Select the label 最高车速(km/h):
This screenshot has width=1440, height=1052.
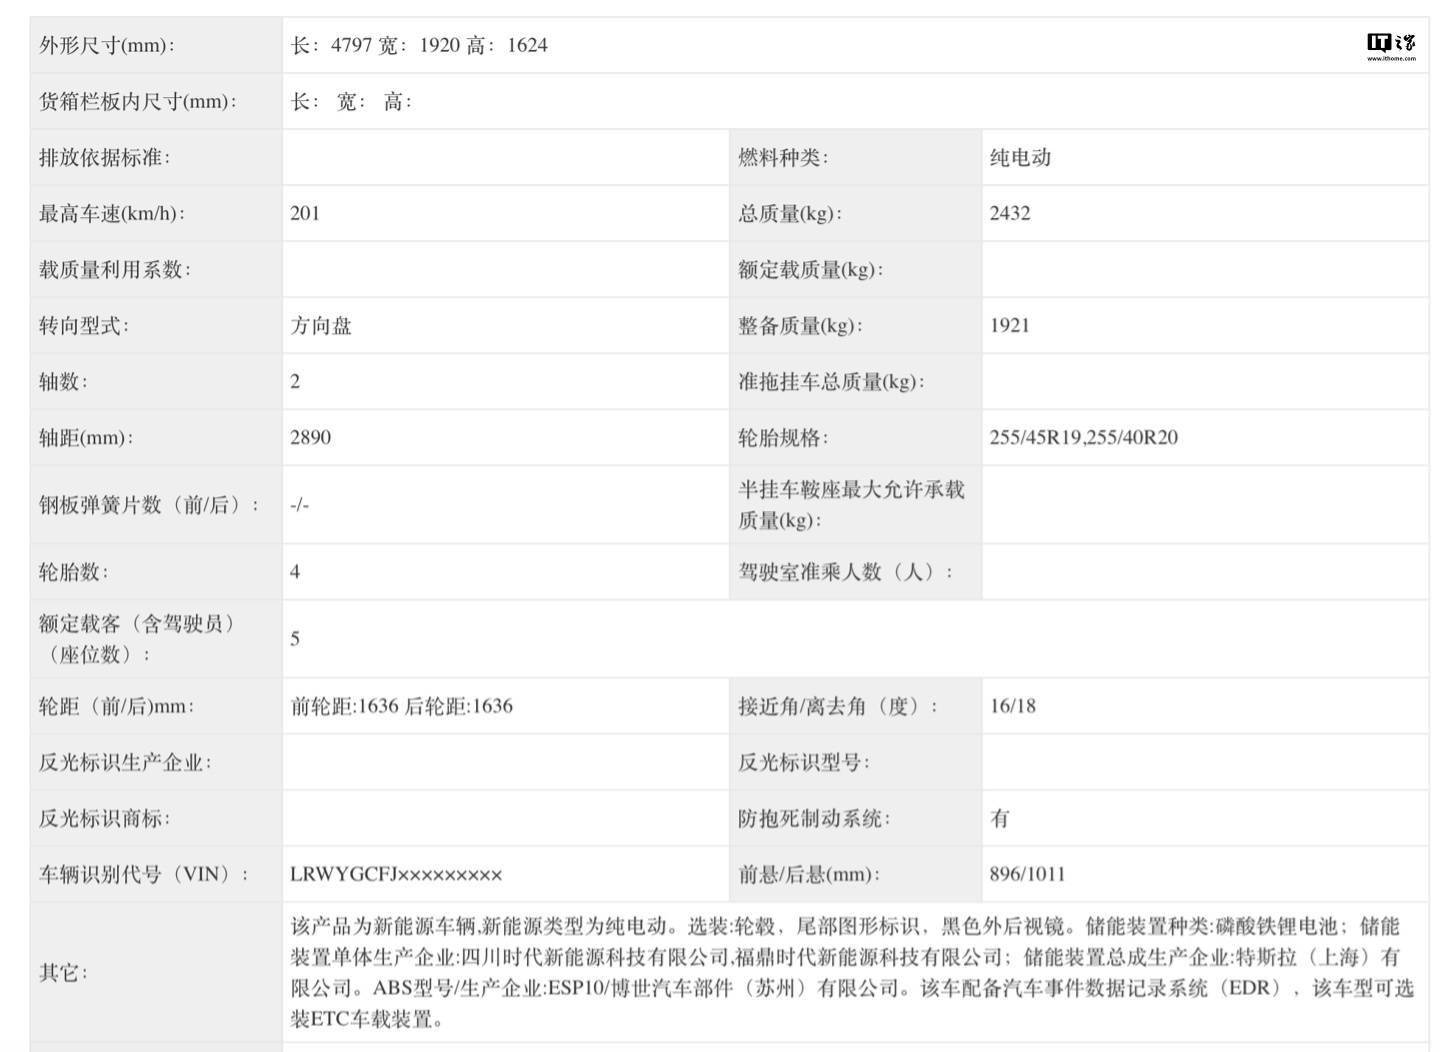(112, 213)
